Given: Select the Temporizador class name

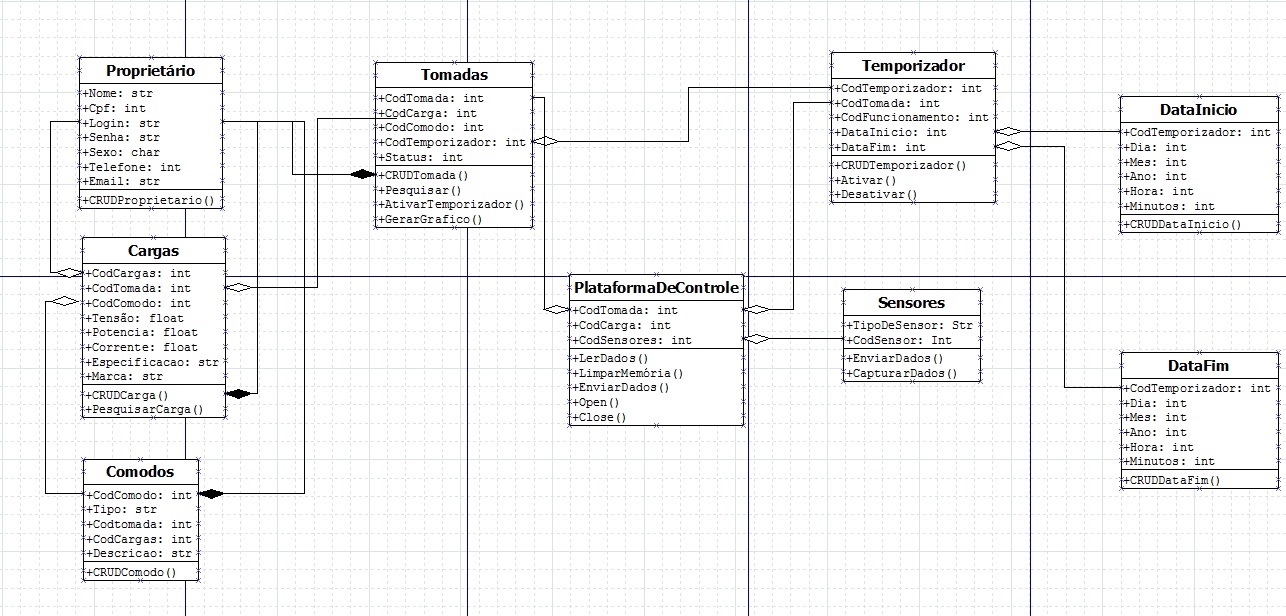Looking at the screenshot, I should point(913,66).
